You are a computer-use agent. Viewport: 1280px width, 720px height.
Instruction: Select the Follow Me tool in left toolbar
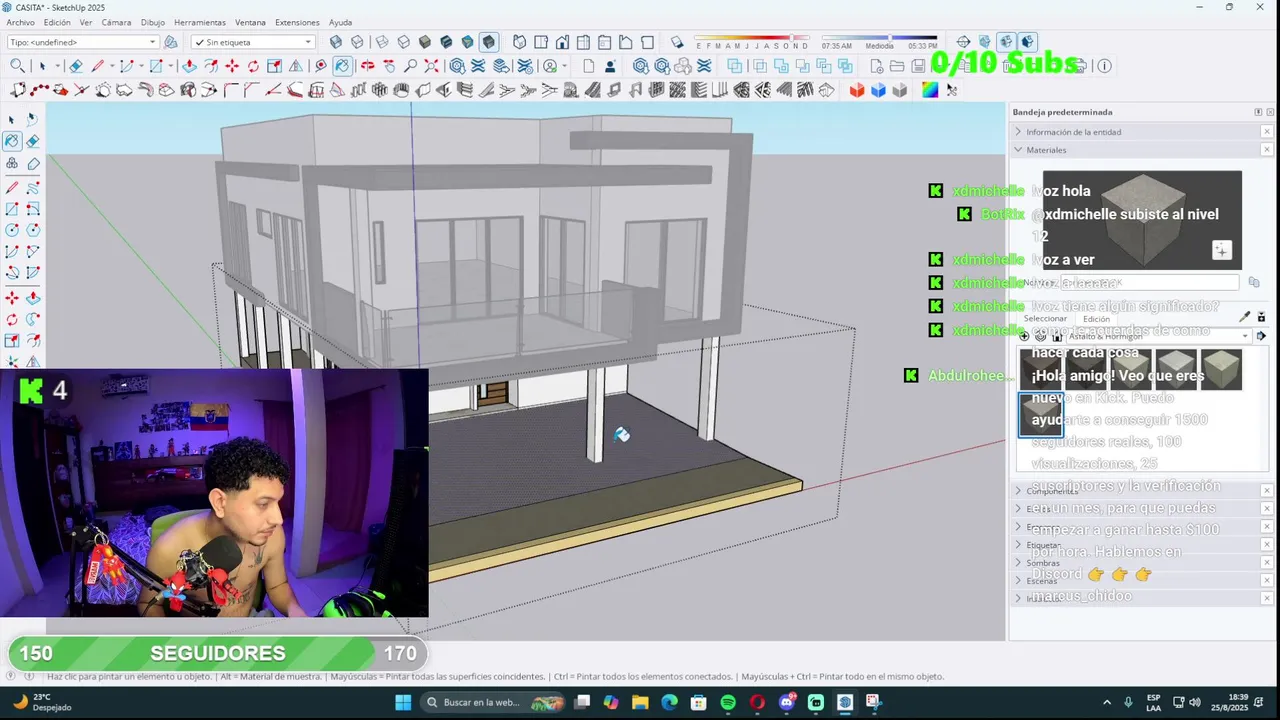(x=33, y=318)
